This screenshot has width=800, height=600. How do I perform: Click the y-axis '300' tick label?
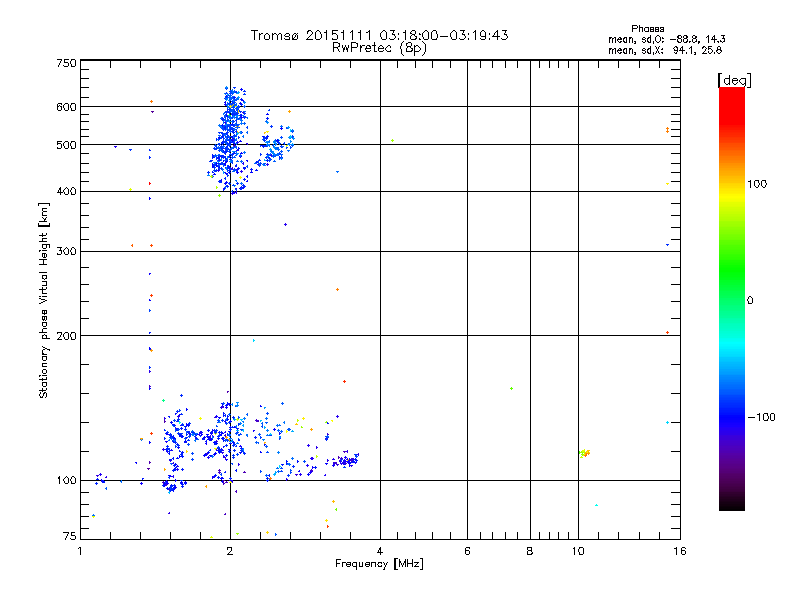click(x=67, y=252)
